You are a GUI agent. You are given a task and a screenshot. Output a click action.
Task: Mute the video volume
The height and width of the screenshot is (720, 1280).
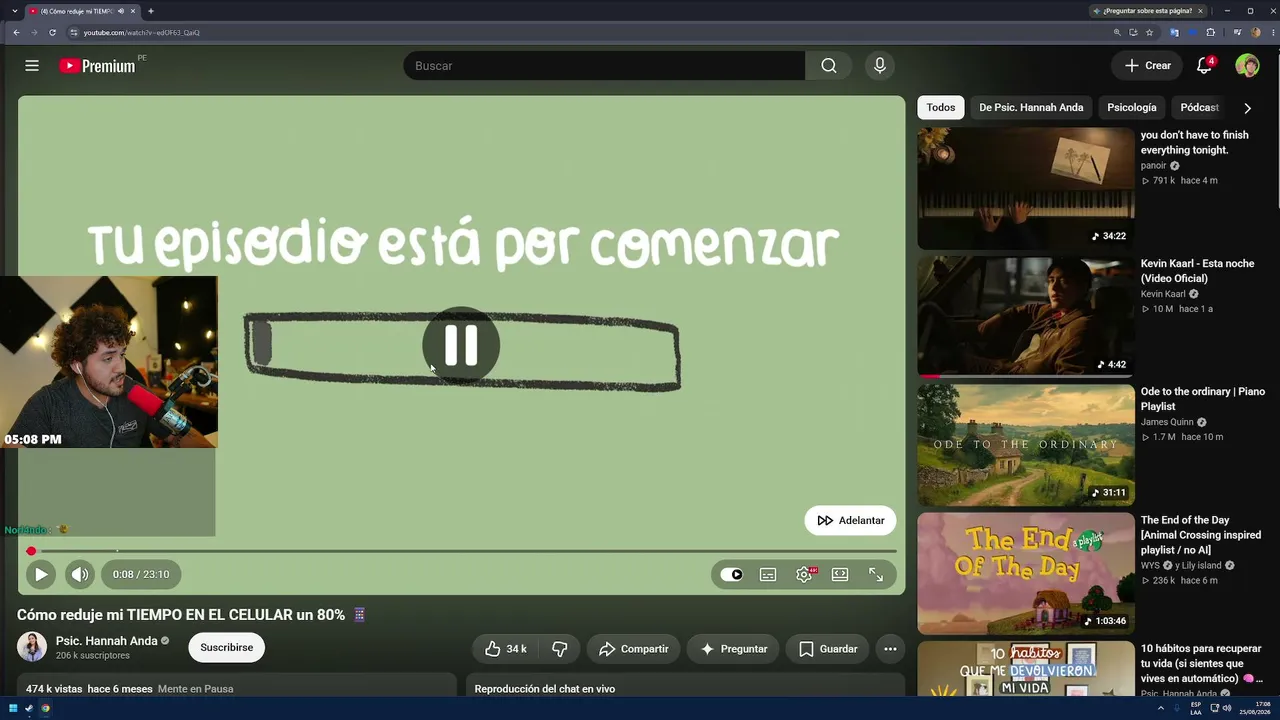80,574
